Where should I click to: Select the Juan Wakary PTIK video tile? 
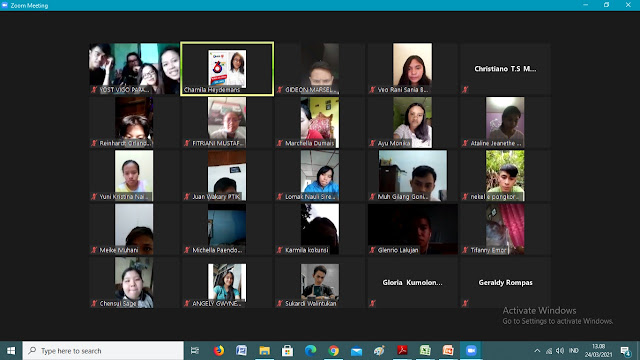(227, 176)
